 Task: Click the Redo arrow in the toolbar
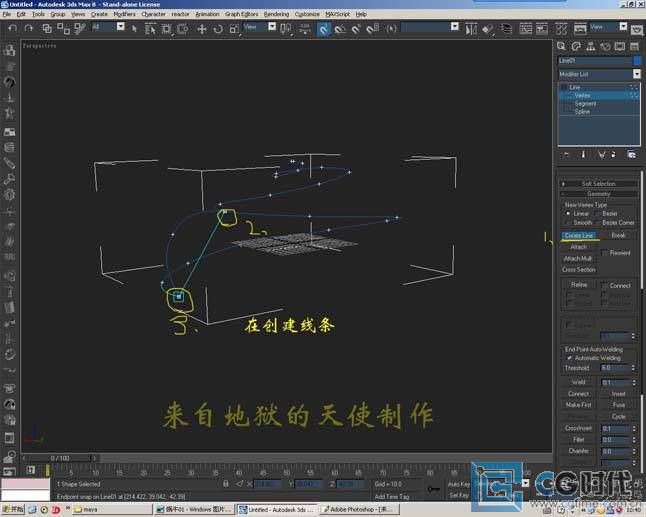(x=28, y=28)
